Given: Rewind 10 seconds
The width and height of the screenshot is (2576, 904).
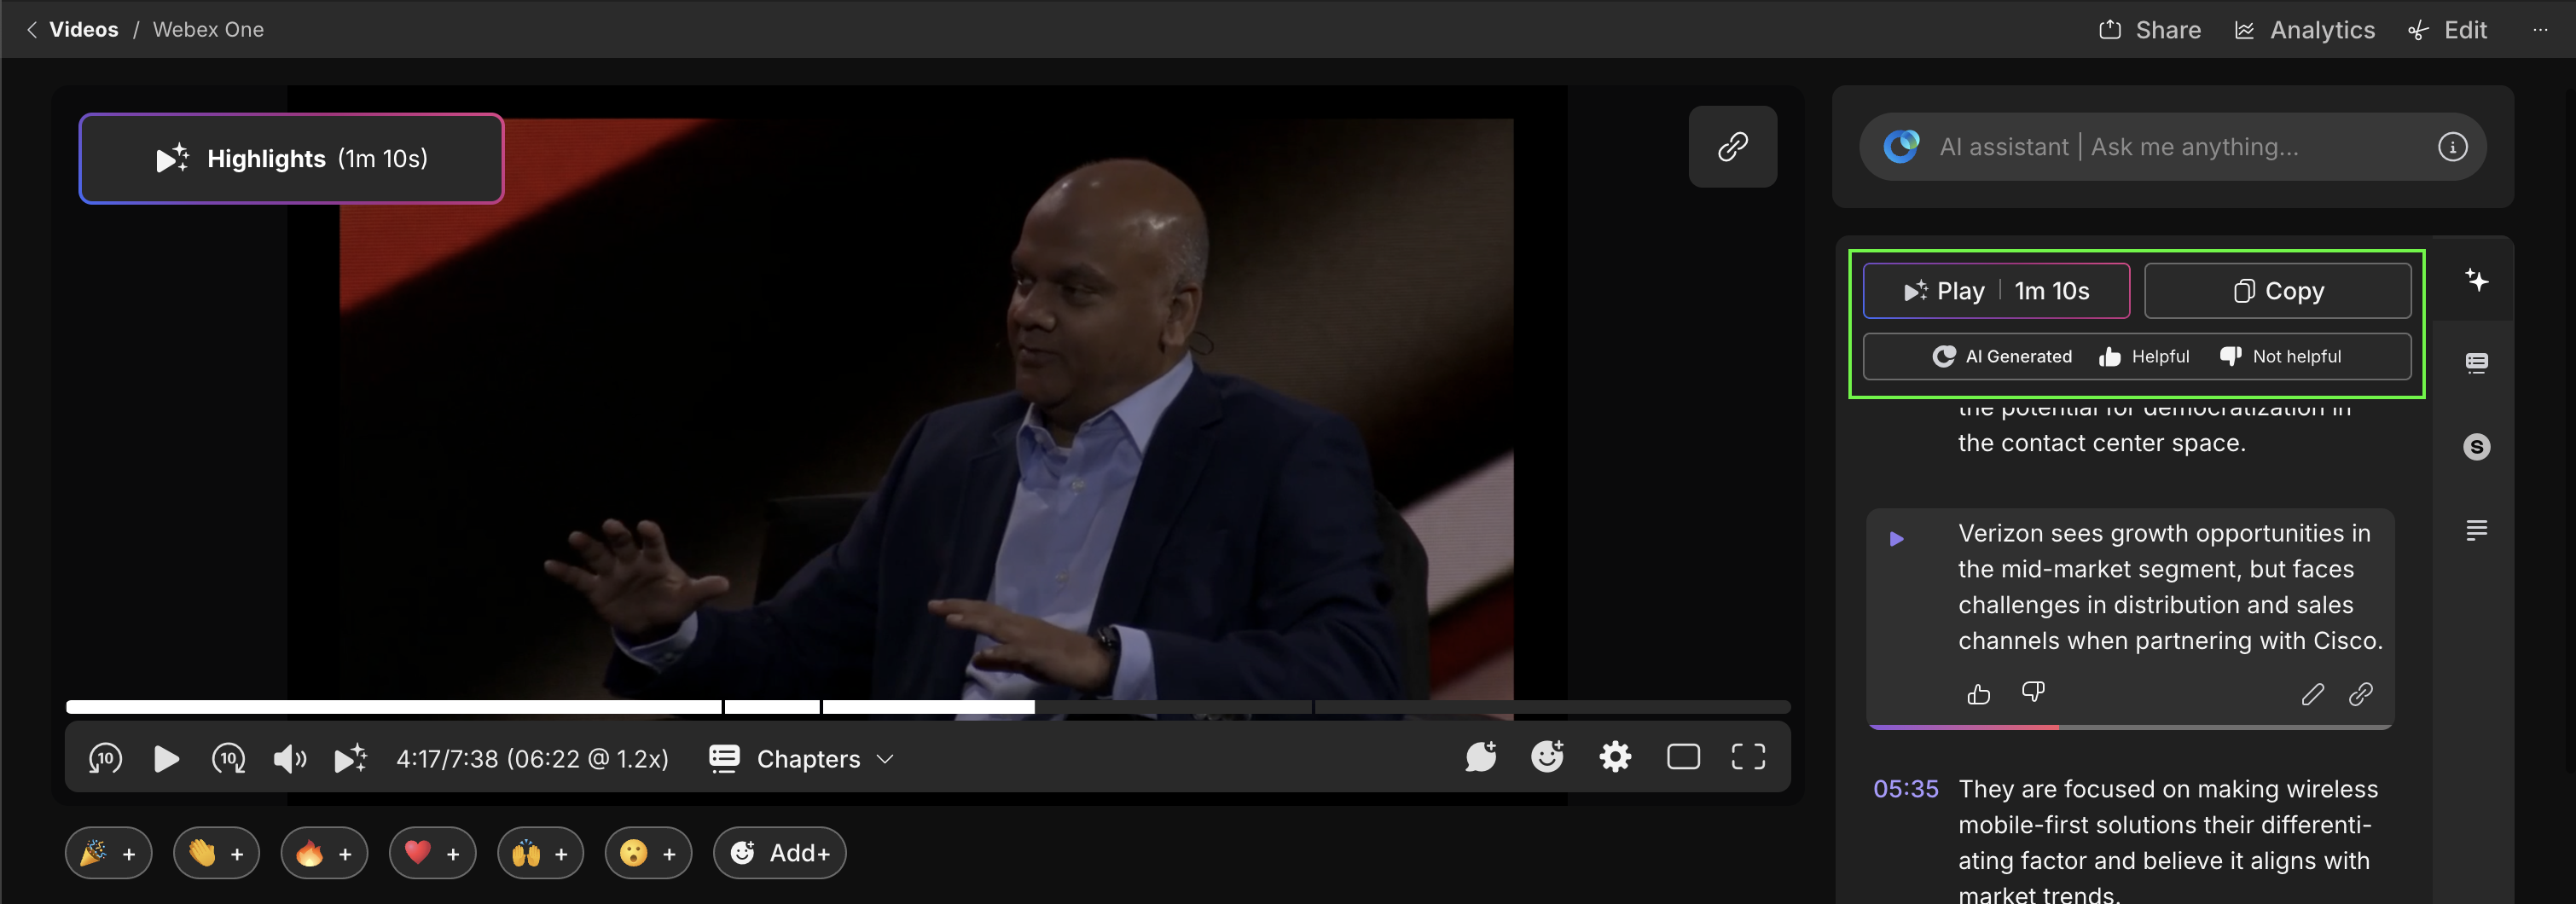Looking at the screenshot, I should click(x=105, y=759).
